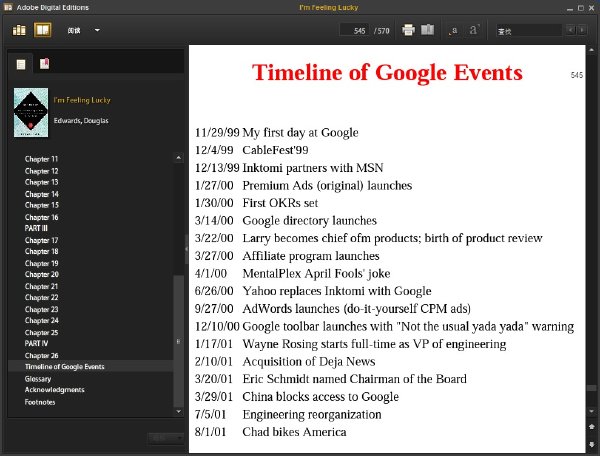Image resolution: width=600 pixels, height=456 pixels.
Task: Go to previous page arrow icon
Action: [592, 426]
